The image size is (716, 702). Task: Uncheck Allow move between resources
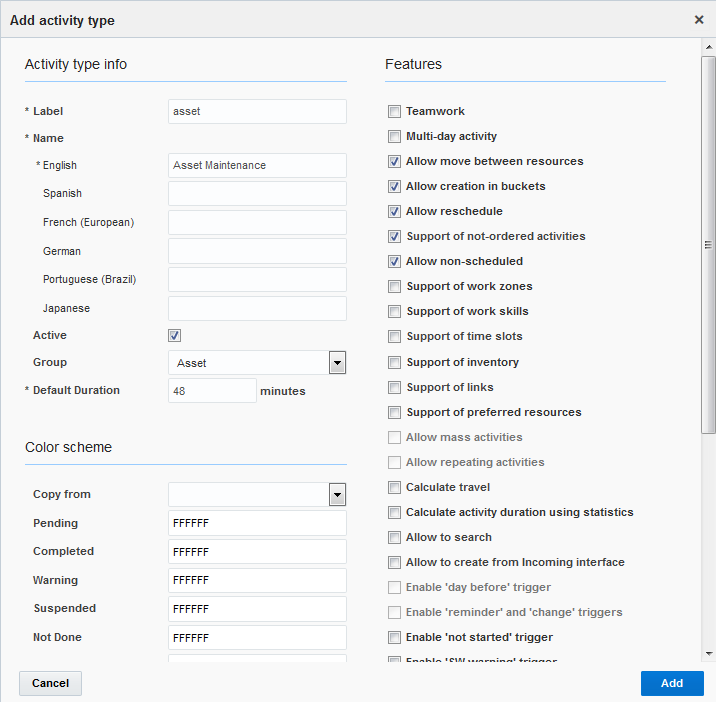coord(395,162)
